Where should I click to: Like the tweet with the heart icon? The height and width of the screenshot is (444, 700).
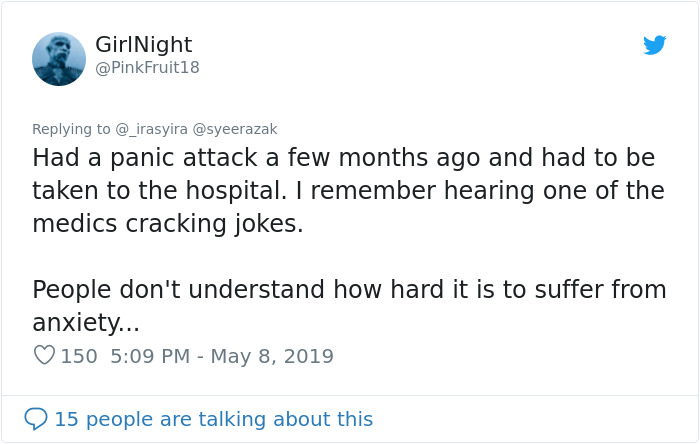tap(43, 355)
